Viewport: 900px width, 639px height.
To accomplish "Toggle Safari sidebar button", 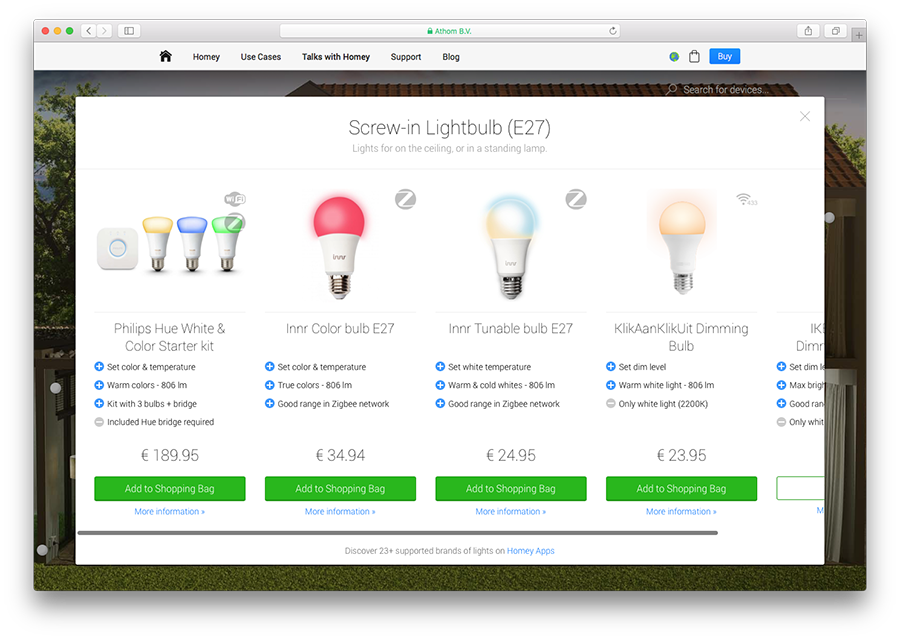I will tap(129, 31).
